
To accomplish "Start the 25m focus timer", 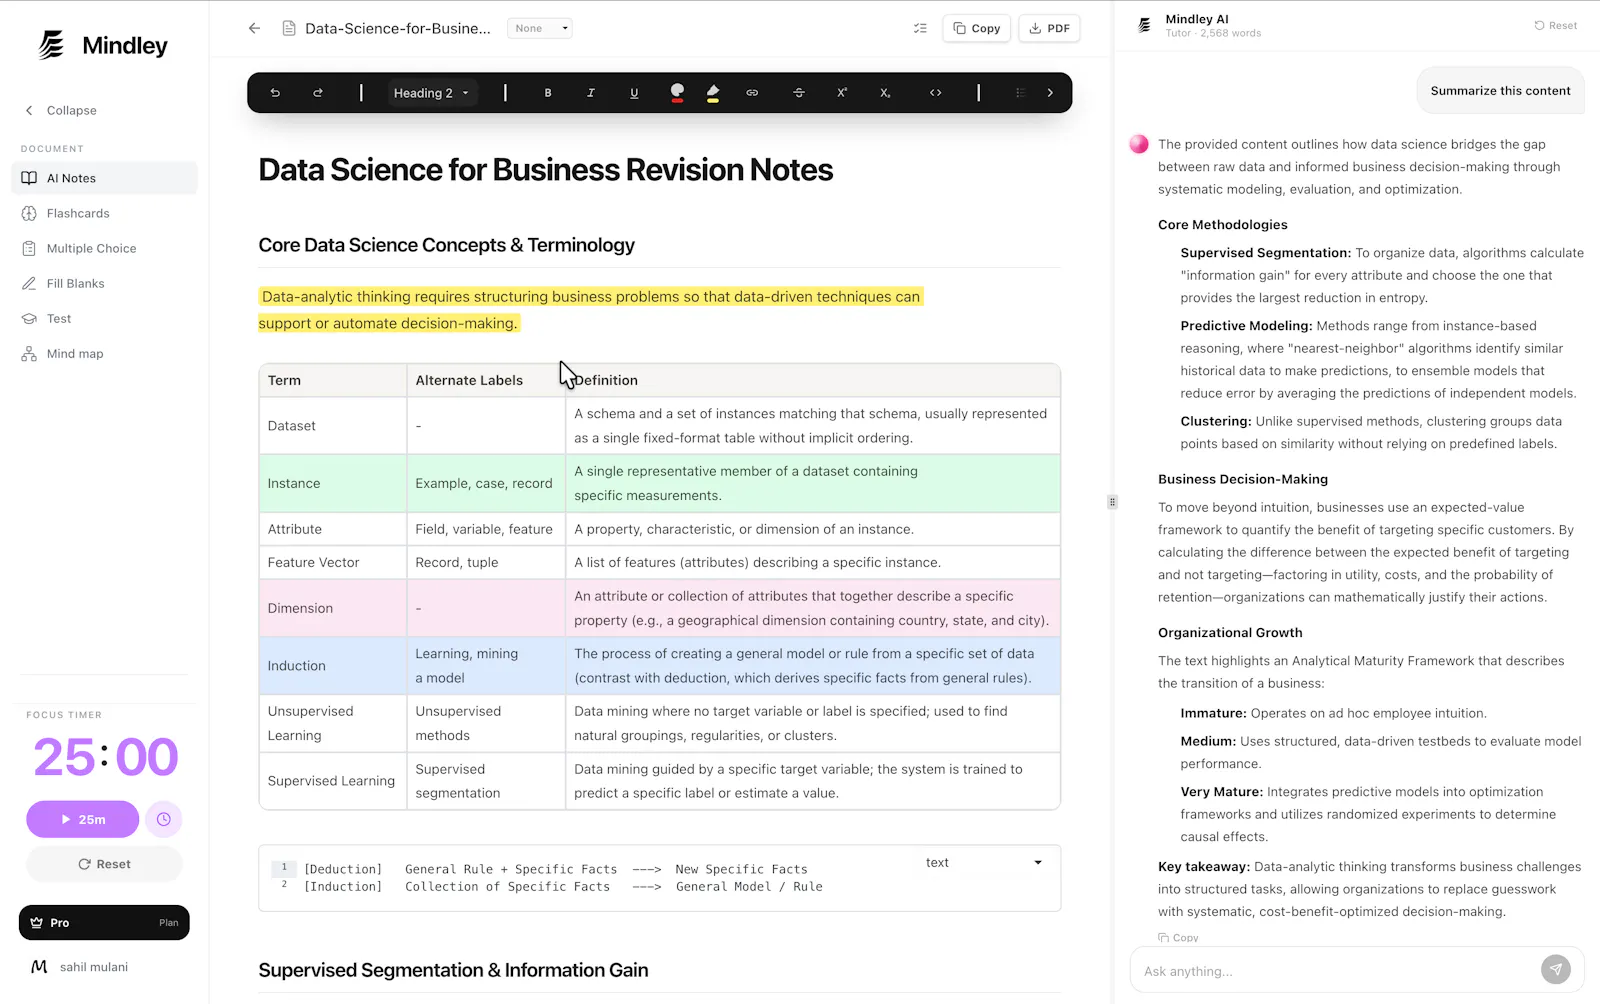I will pyautogui.click(x=82, y=819).
